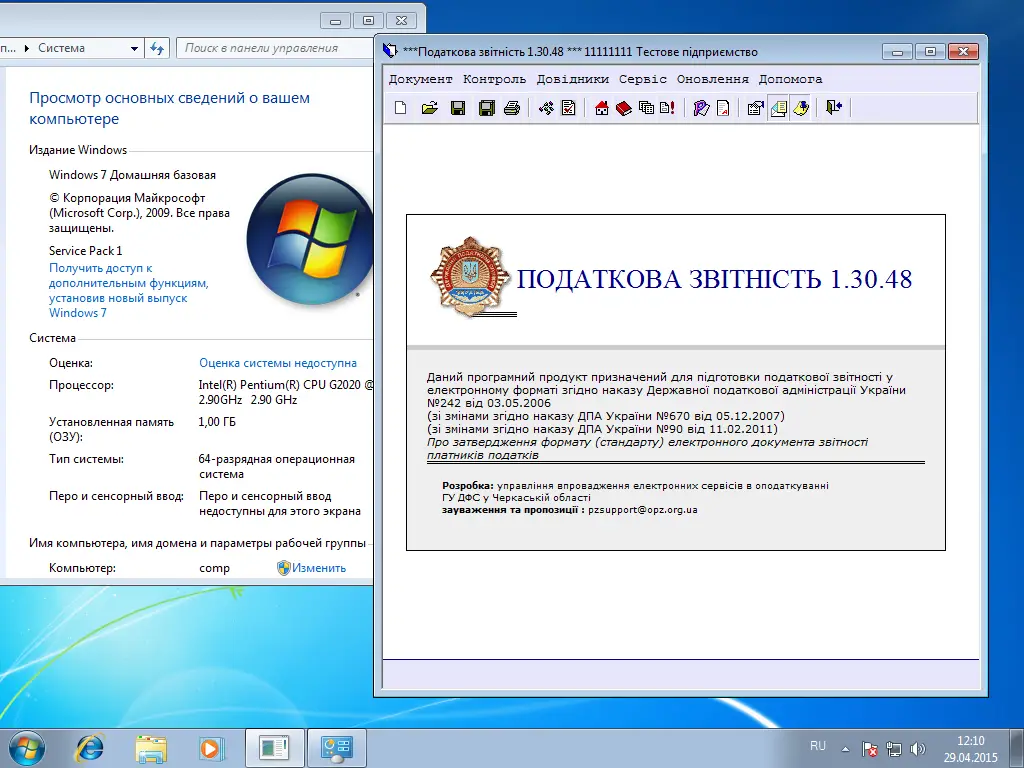Open the Оновлення menu

[712, 79]
